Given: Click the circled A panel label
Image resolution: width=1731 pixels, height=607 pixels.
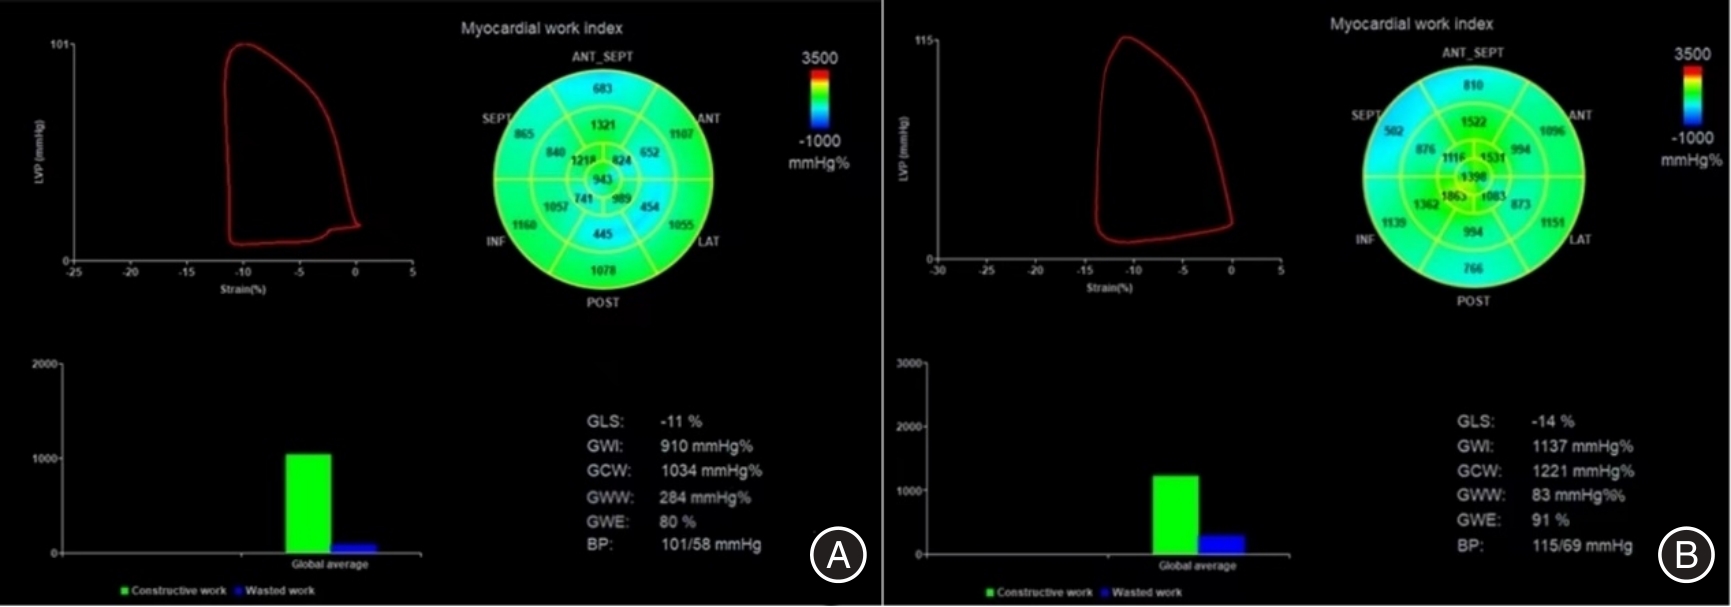Looking at the screenshot, I should pos(837,553).
